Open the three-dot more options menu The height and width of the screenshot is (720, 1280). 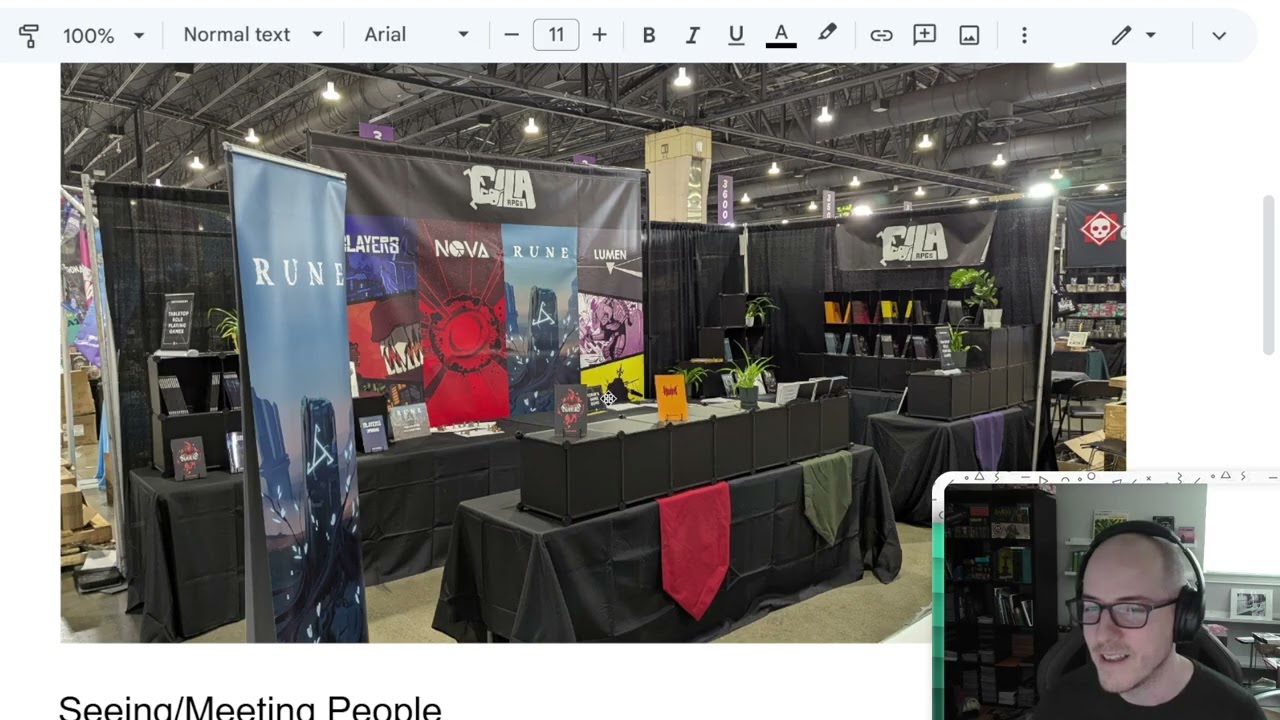pyautogui.click(x=1024, y=35)
